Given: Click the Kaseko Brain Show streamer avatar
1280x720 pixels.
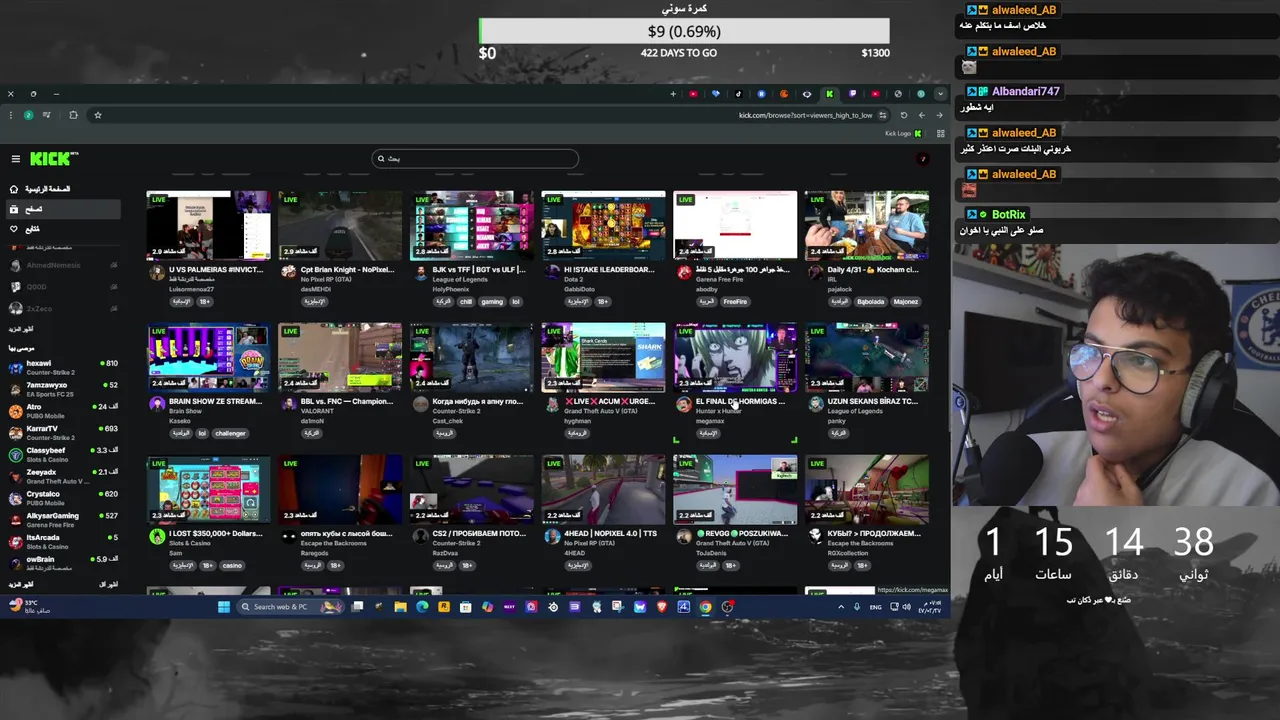Looking at the screenshot, I should tap(157, 404).
